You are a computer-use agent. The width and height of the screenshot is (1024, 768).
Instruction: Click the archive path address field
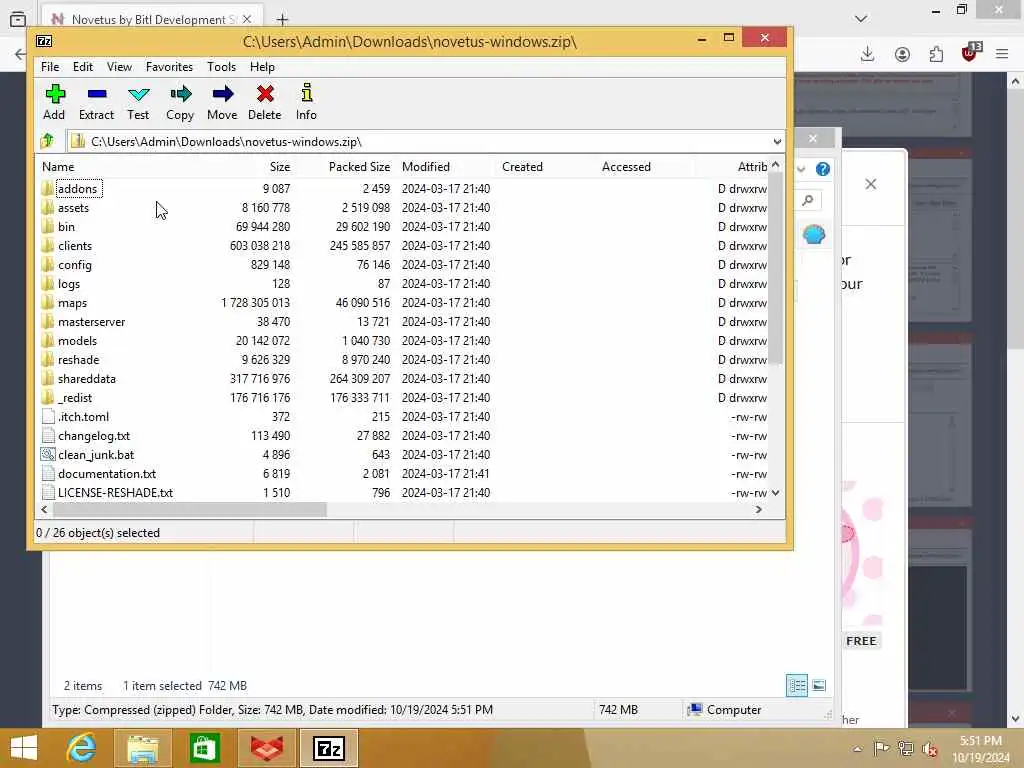(418, 142)
